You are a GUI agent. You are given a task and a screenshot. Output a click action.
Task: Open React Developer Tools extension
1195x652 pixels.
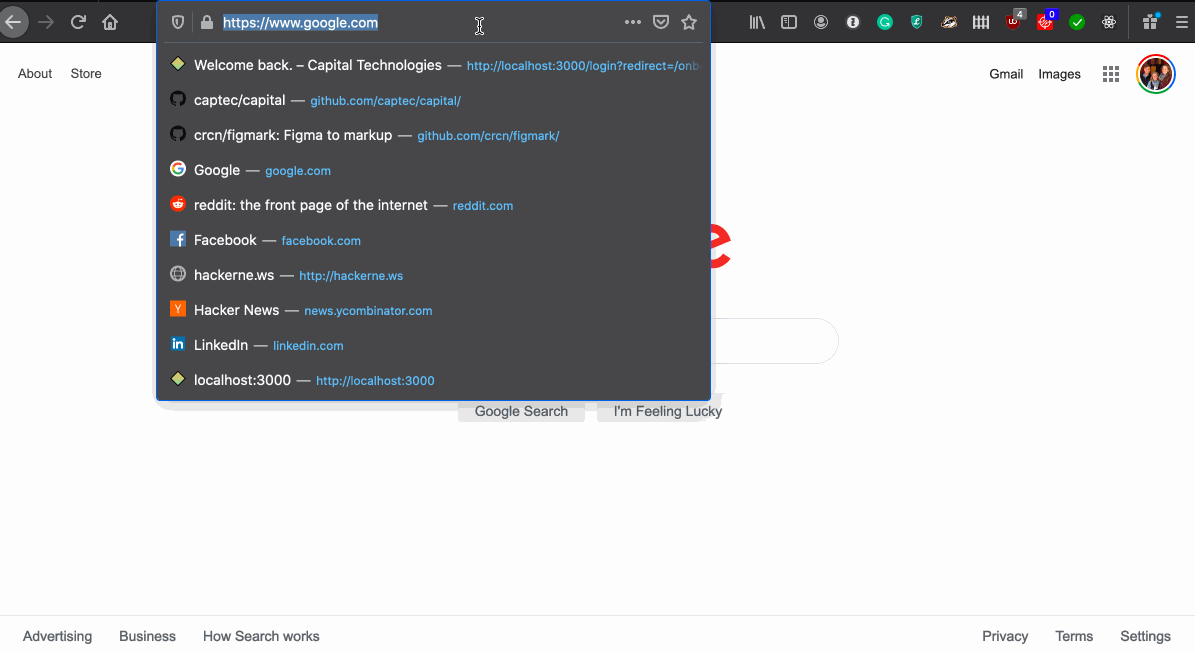pyautogui.click(x=1109, y=22)
